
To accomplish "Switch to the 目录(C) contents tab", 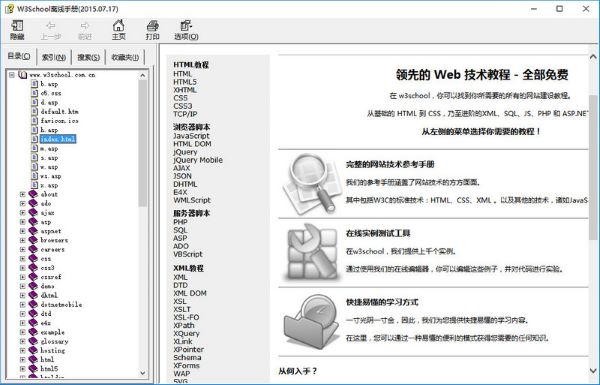I will pyautogui.click(x=19, y=56).
